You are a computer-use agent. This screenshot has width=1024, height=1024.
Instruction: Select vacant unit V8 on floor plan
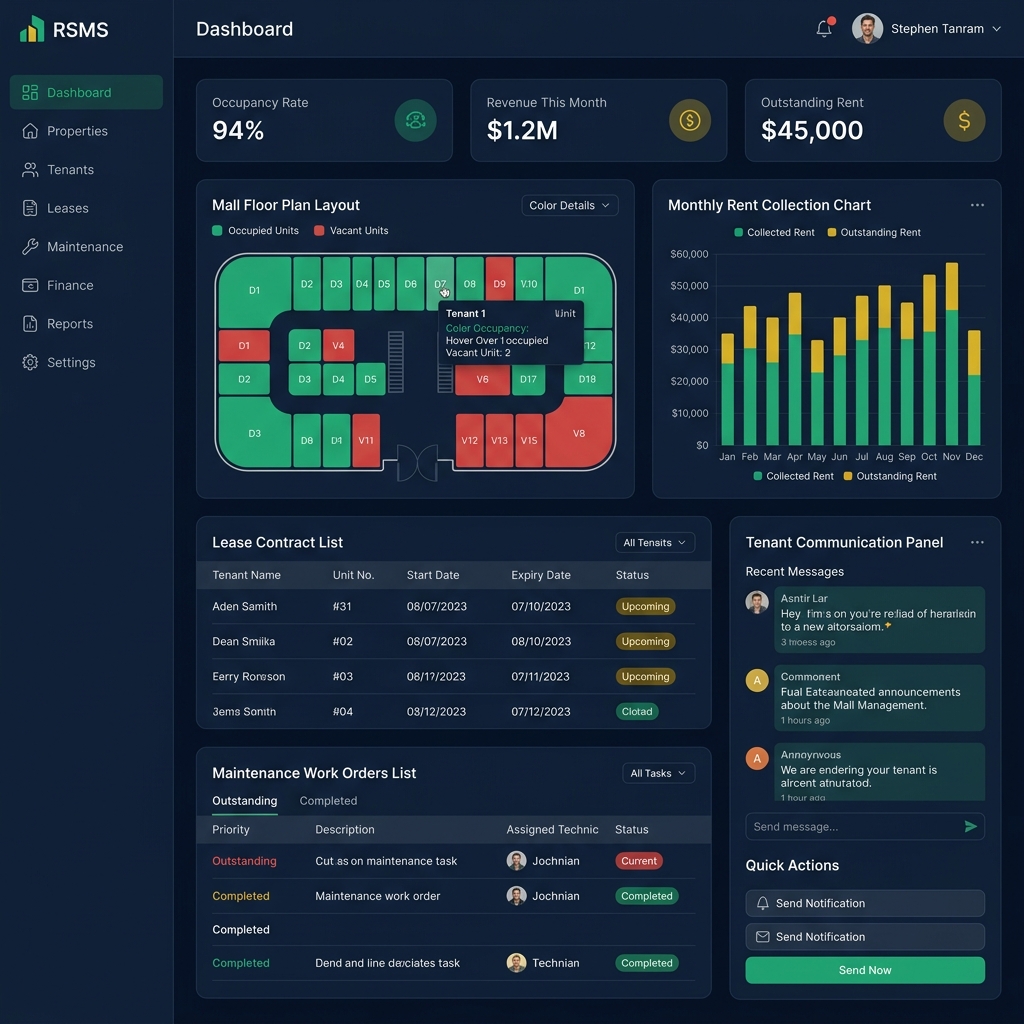579,433
